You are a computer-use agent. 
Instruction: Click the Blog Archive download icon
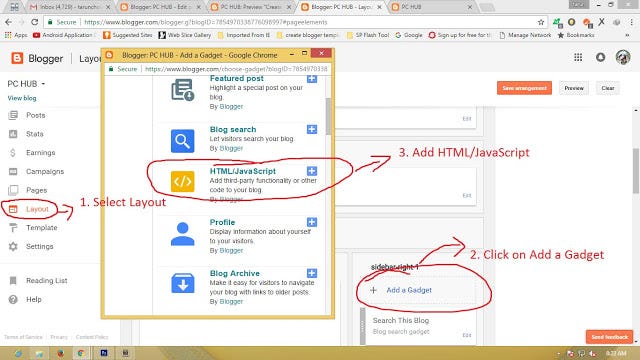[182, 283]
